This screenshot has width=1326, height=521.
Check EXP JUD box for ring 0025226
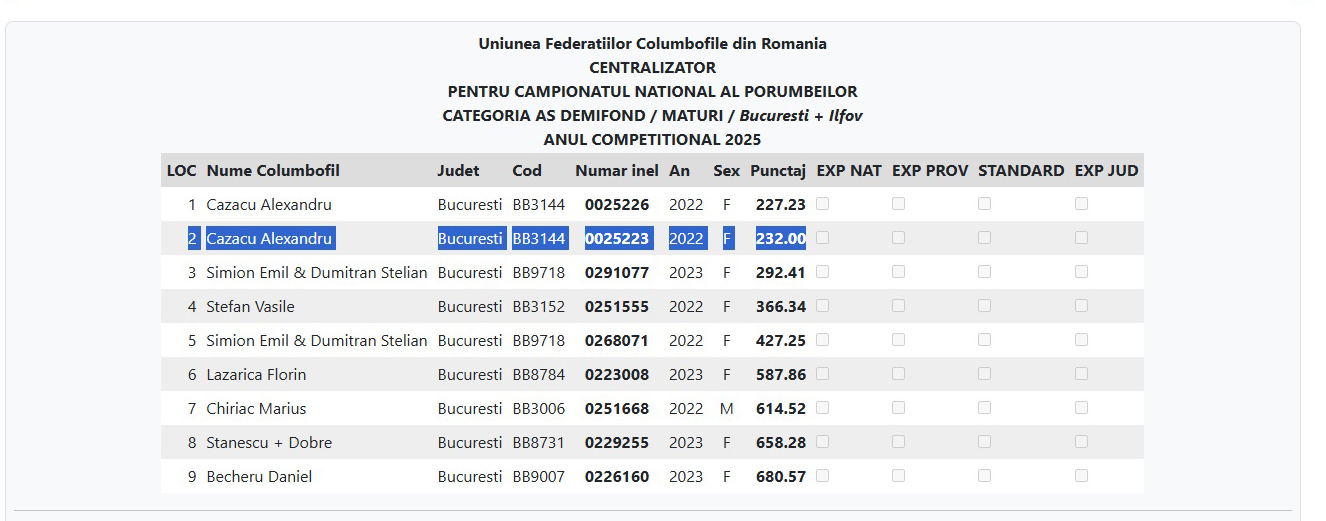click(x=1081, y=204)
